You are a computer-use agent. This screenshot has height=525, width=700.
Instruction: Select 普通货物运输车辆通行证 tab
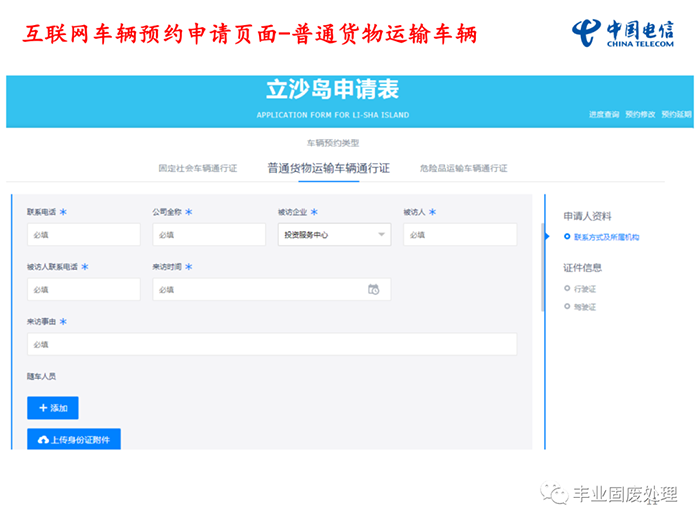[x=328, y=168]
